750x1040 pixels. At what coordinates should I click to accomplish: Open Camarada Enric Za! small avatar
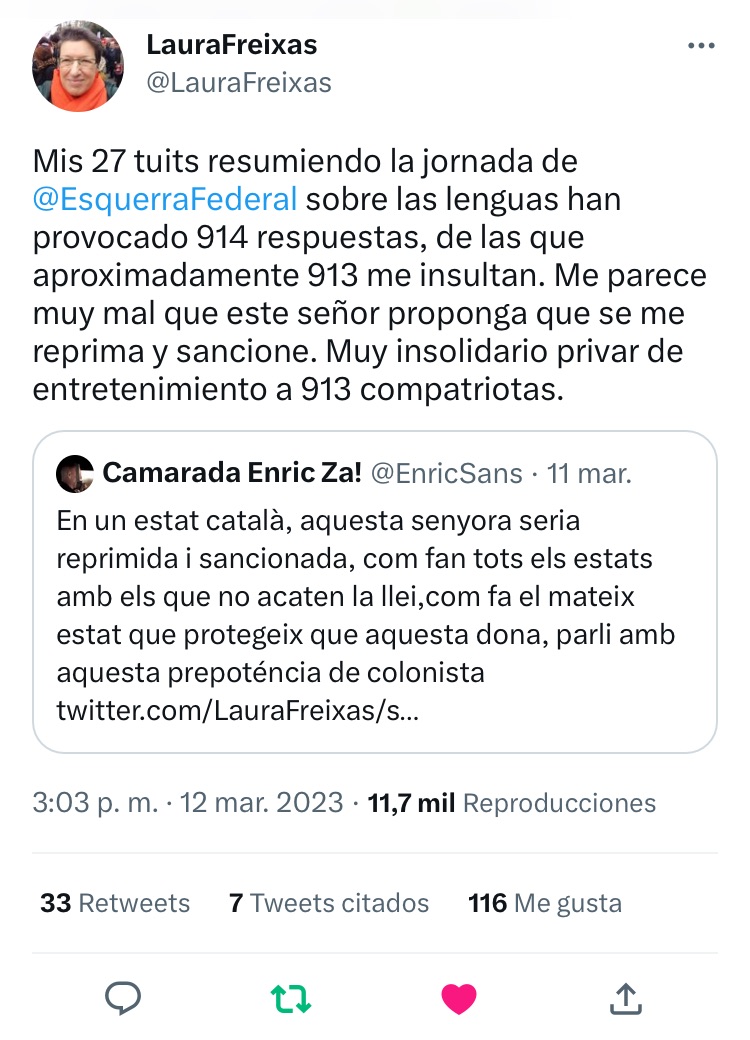76,473
